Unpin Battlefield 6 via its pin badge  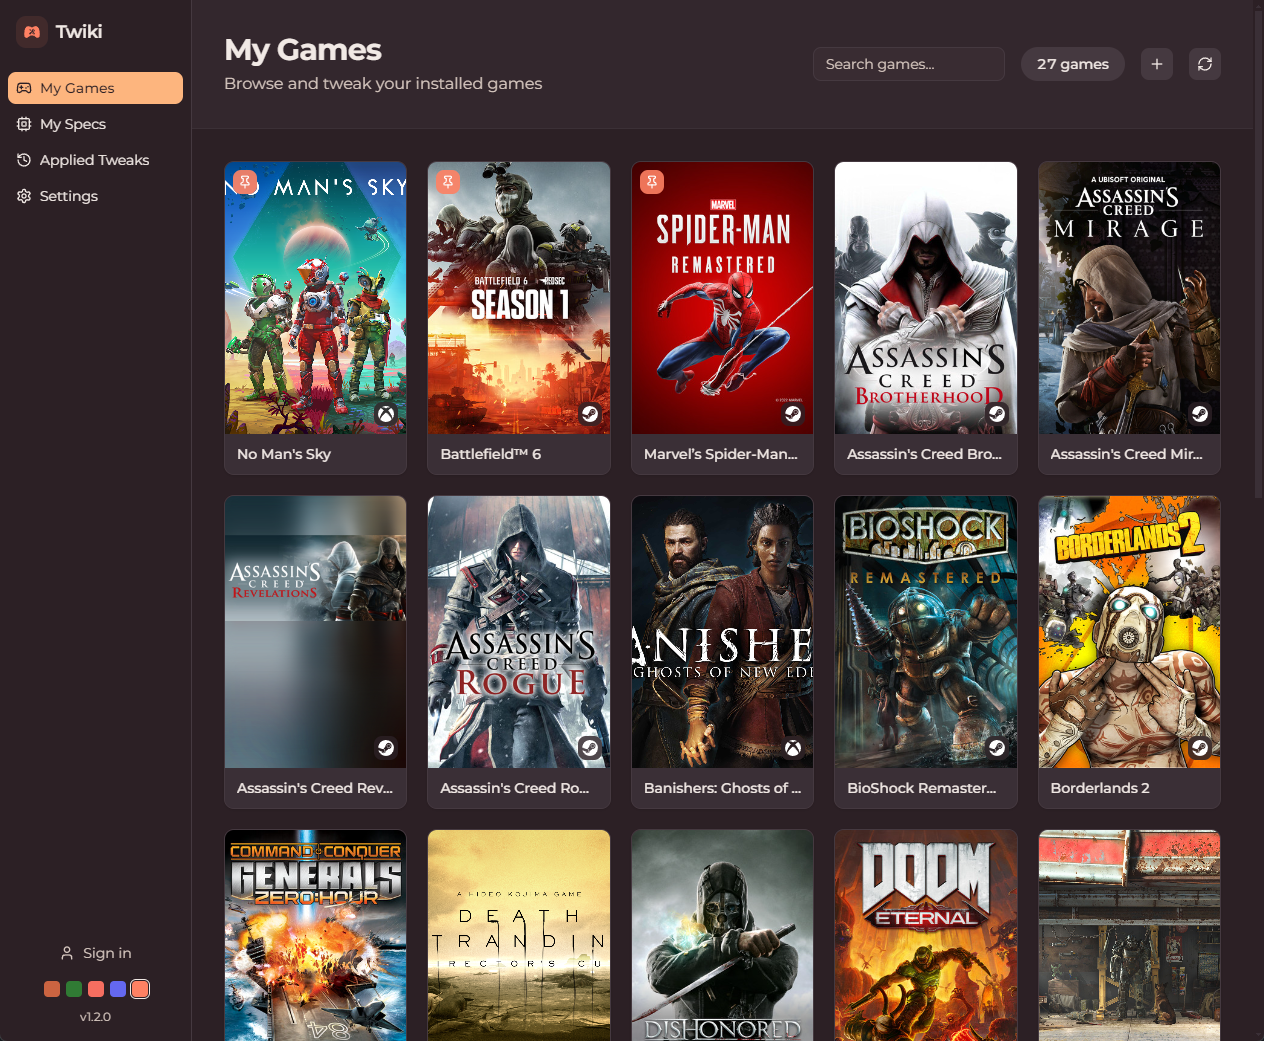(x=446, y=181)
